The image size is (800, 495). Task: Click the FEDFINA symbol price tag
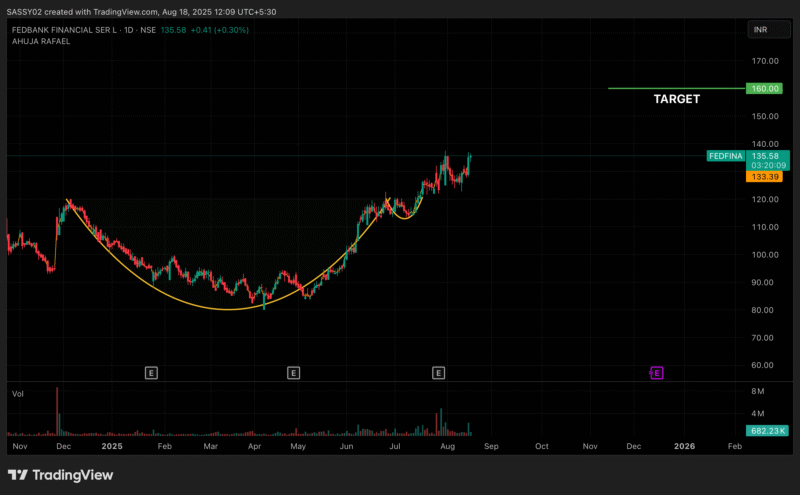[725, 156]
